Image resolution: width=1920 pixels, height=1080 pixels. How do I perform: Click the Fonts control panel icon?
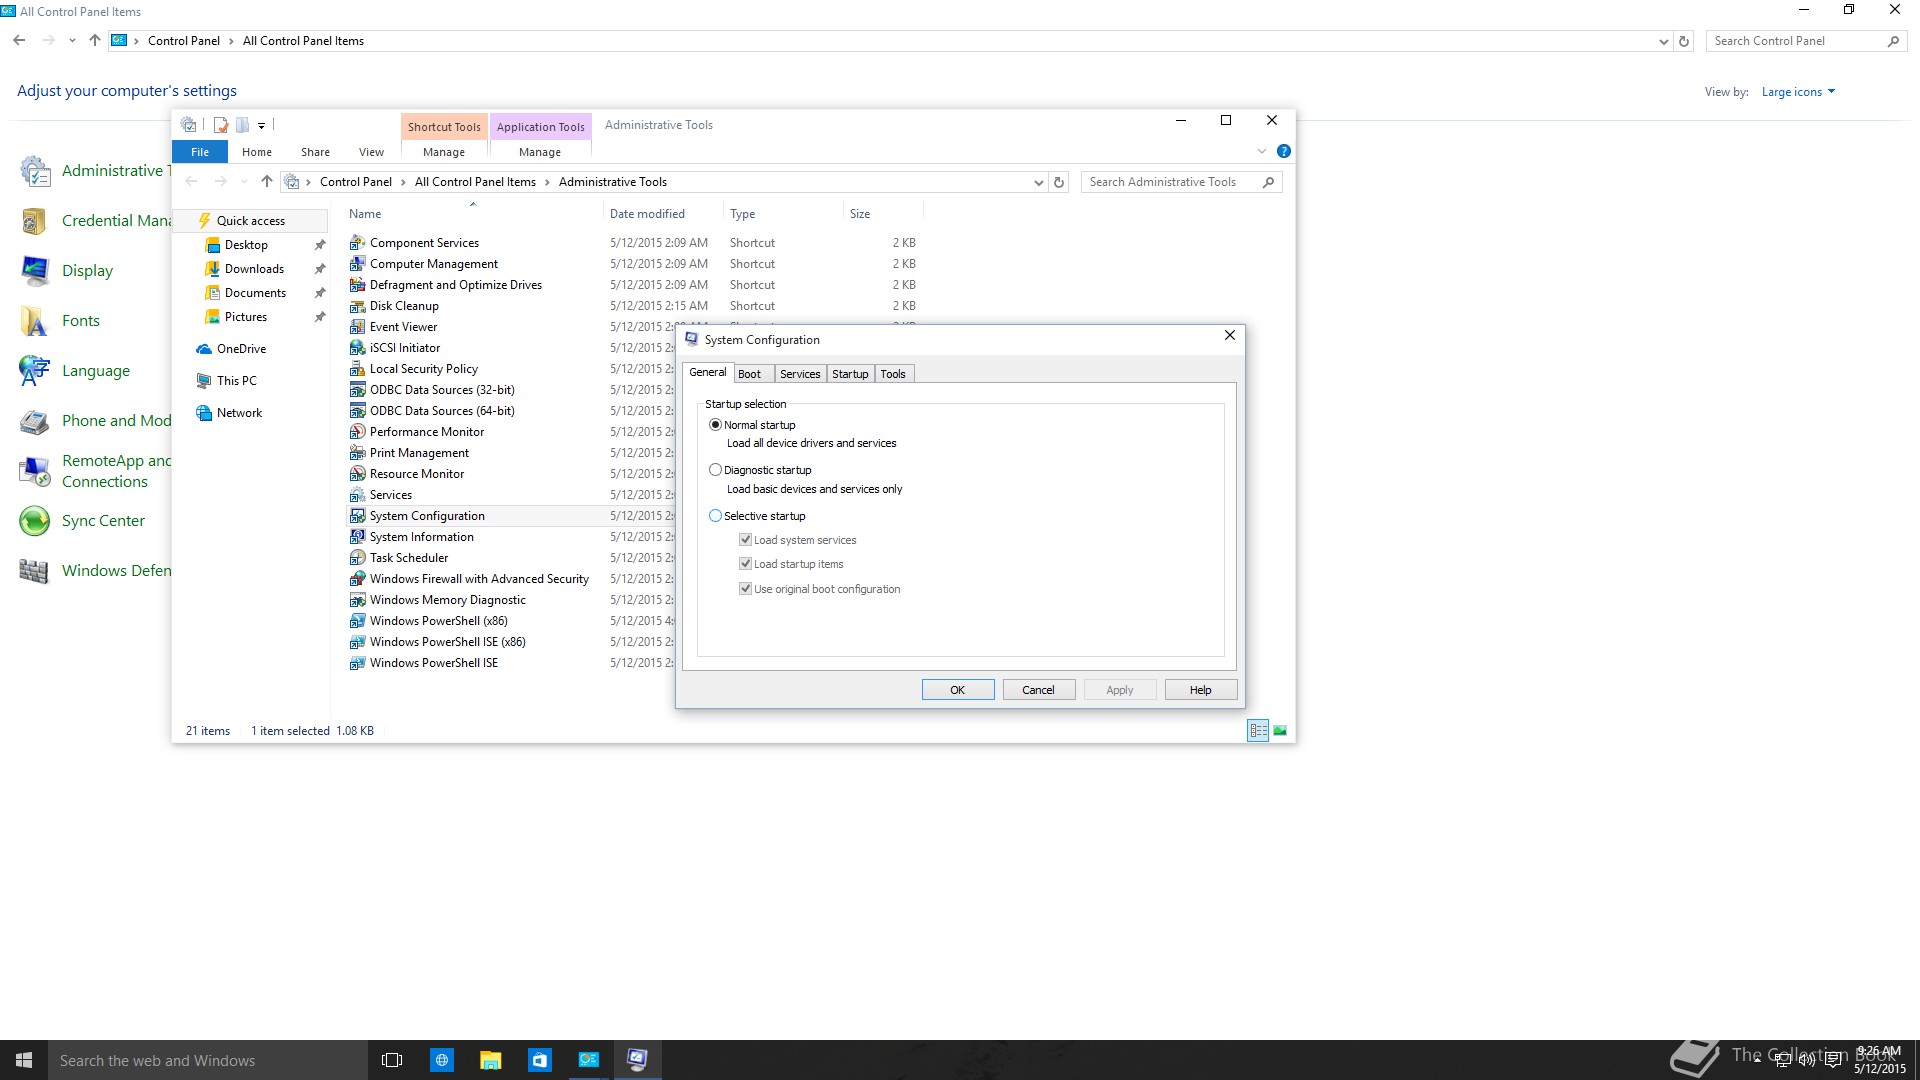tap(35, 321)
